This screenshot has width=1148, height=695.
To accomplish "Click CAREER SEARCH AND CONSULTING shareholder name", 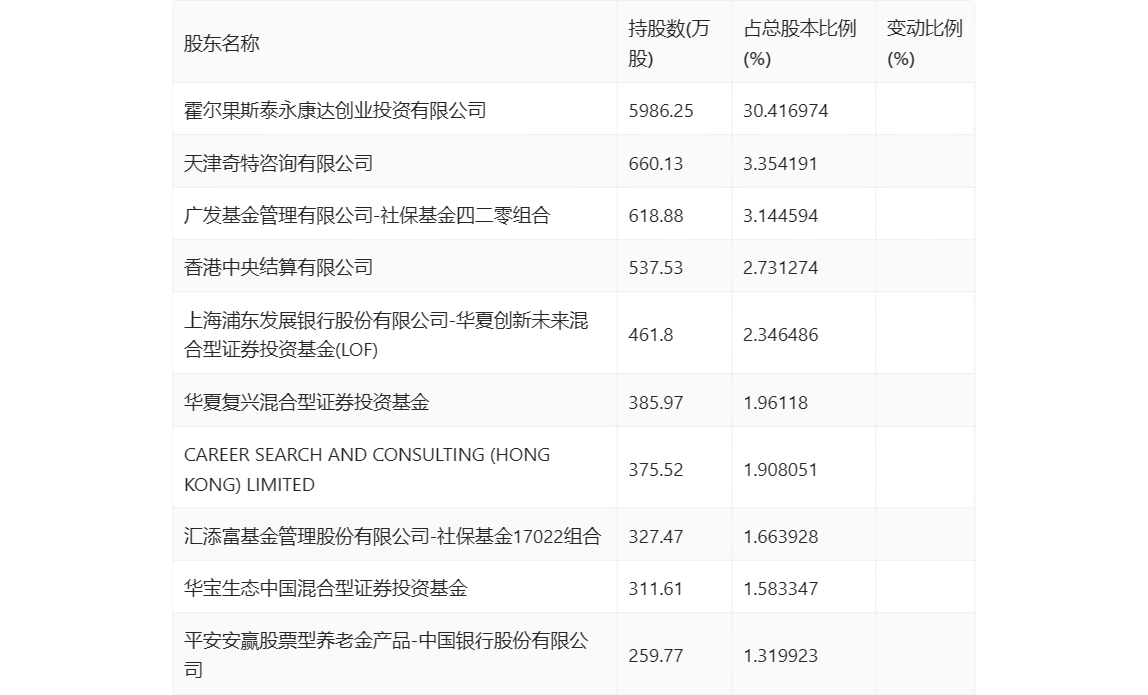I will (x=367, y=470).
